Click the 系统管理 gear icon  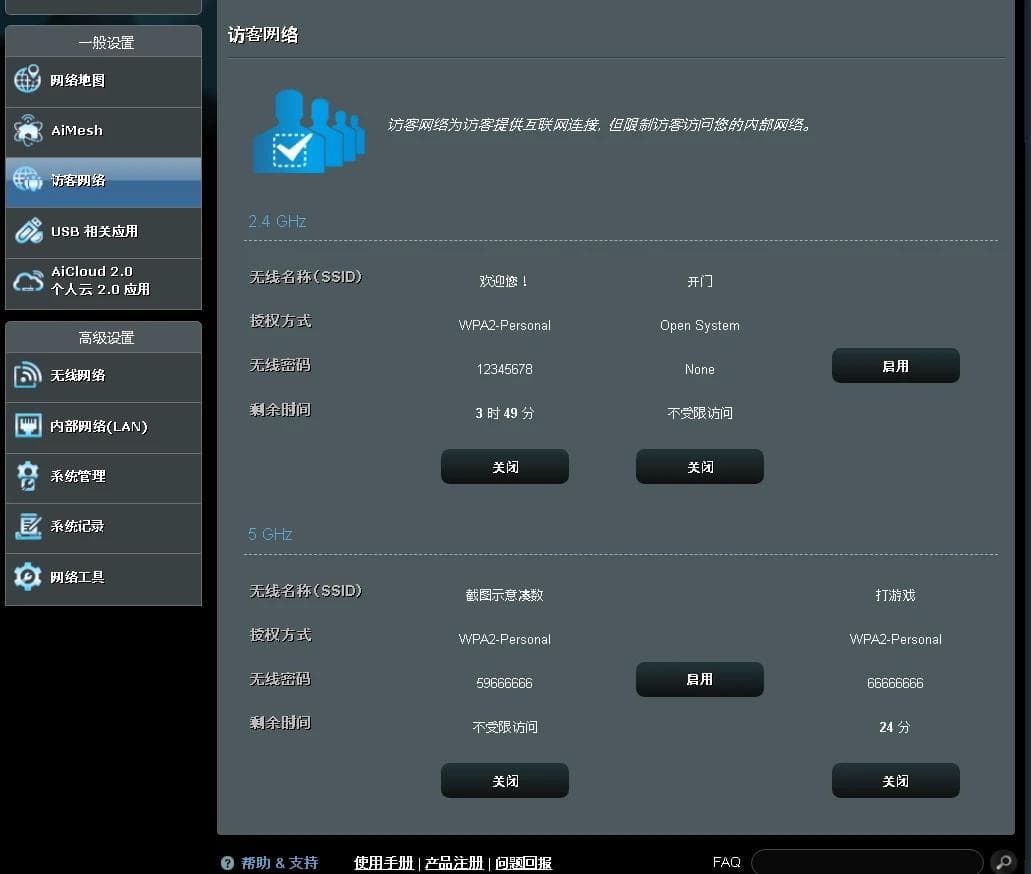point(28,475)
